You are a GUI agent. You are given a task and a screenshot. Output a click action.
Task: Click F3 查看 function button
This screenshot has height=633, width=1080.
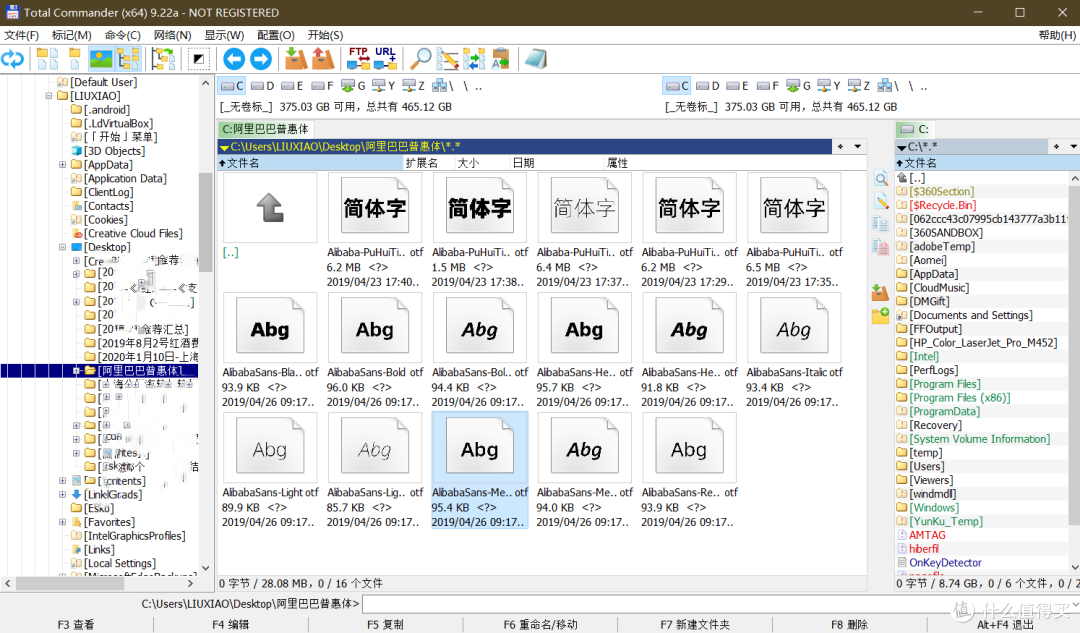[76, 625]
